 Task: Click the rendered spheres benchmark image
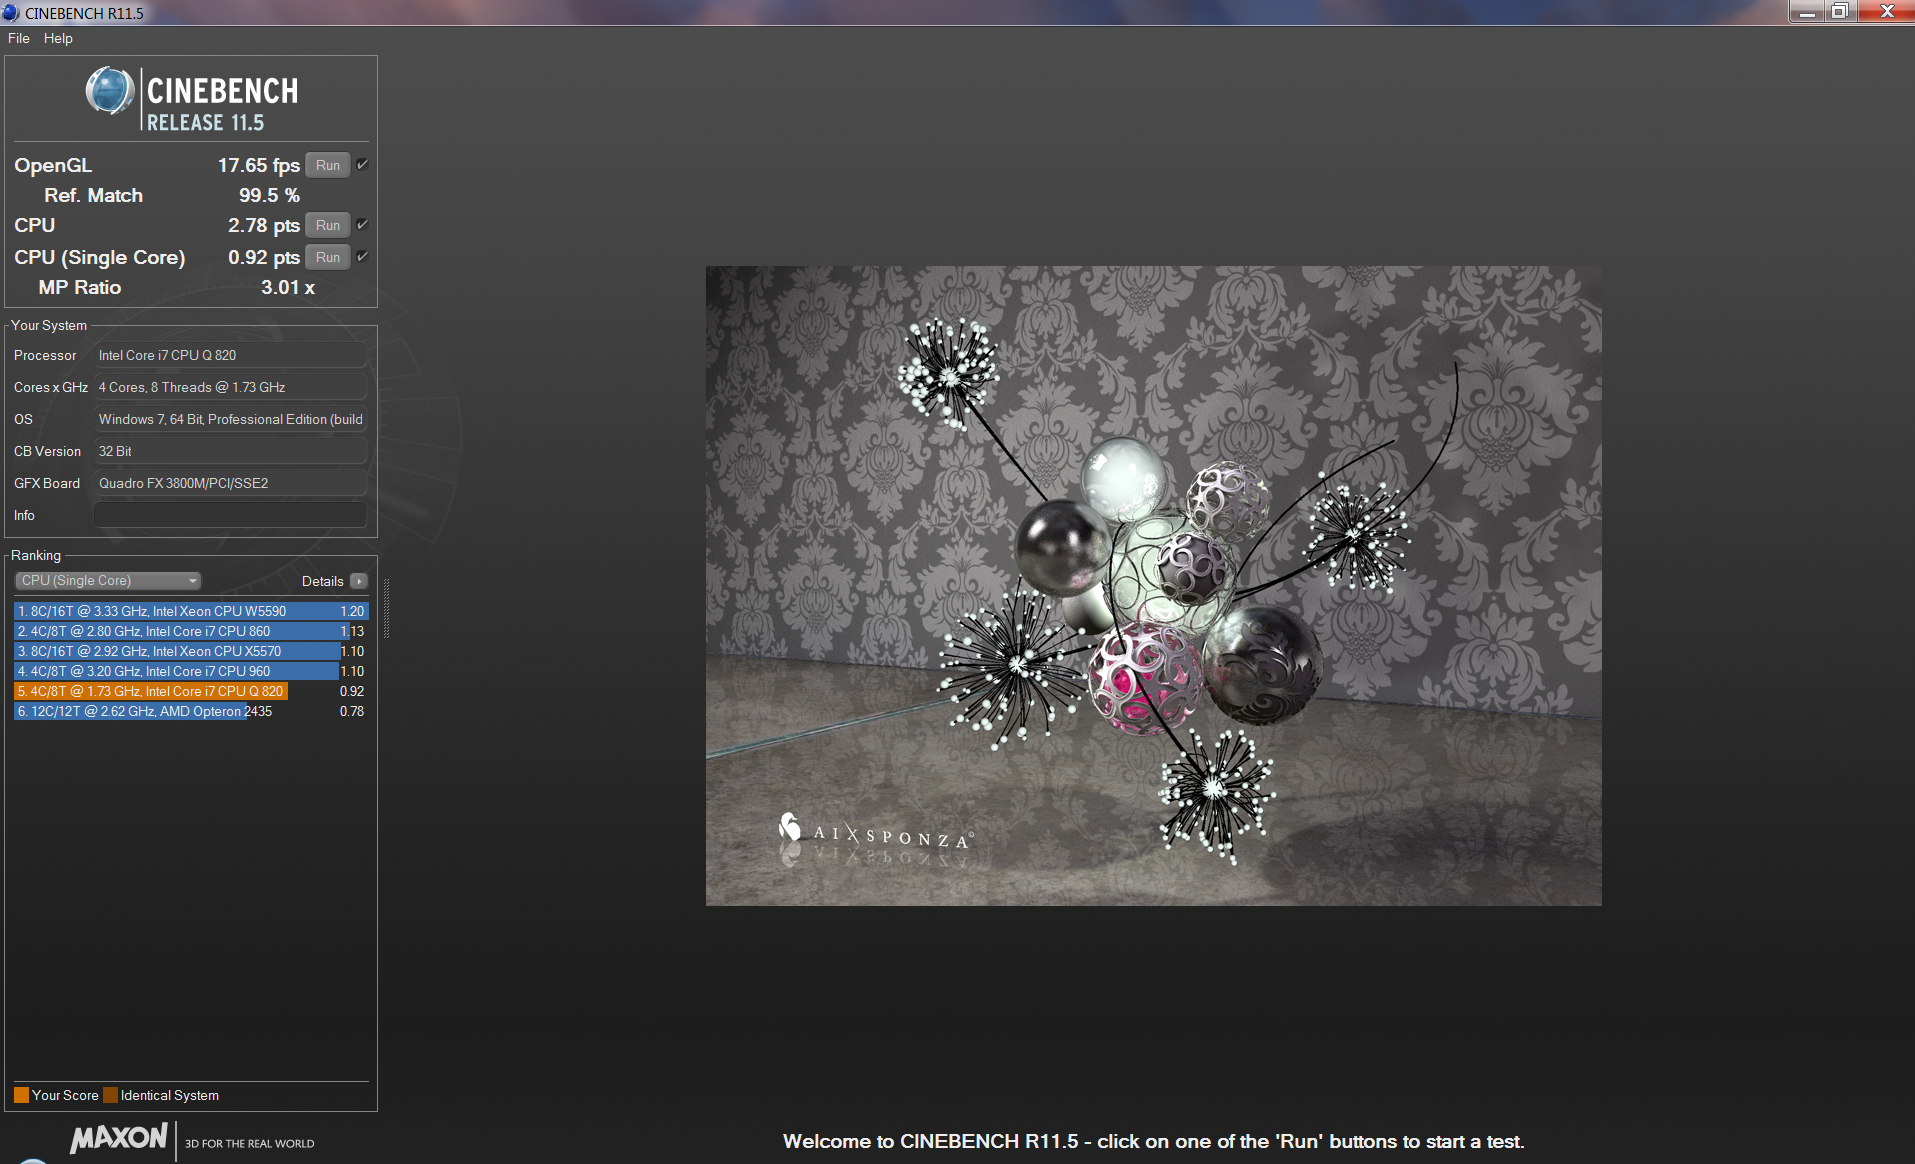click(1153, 586)
